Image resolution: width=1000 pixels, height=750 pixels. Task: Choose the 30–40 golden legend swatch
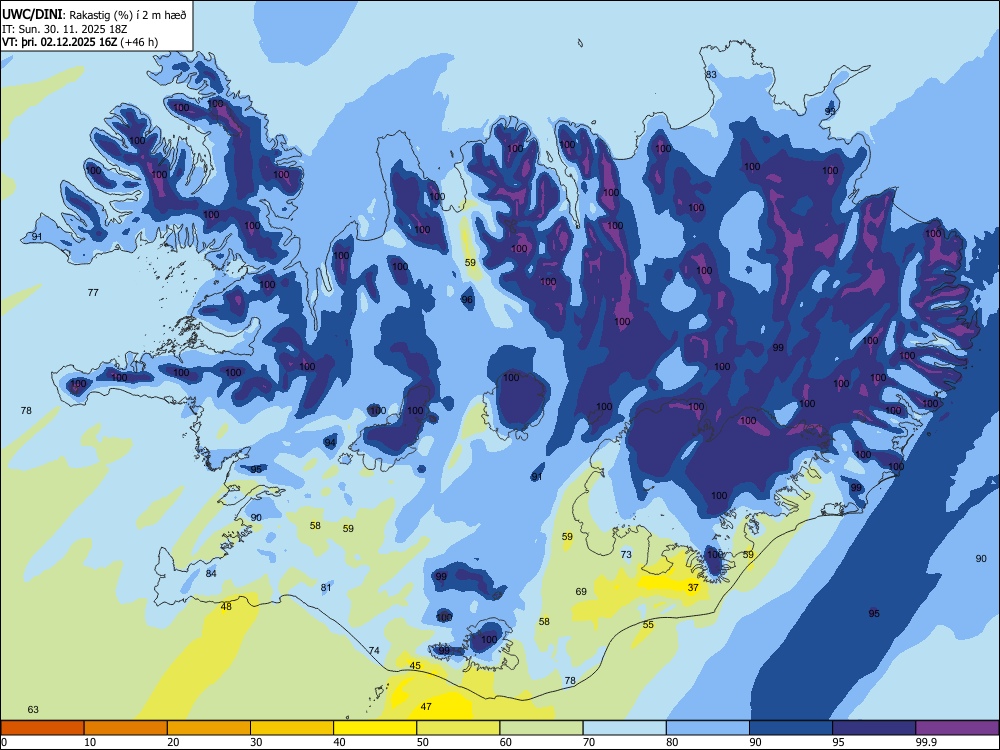[292, 728]
